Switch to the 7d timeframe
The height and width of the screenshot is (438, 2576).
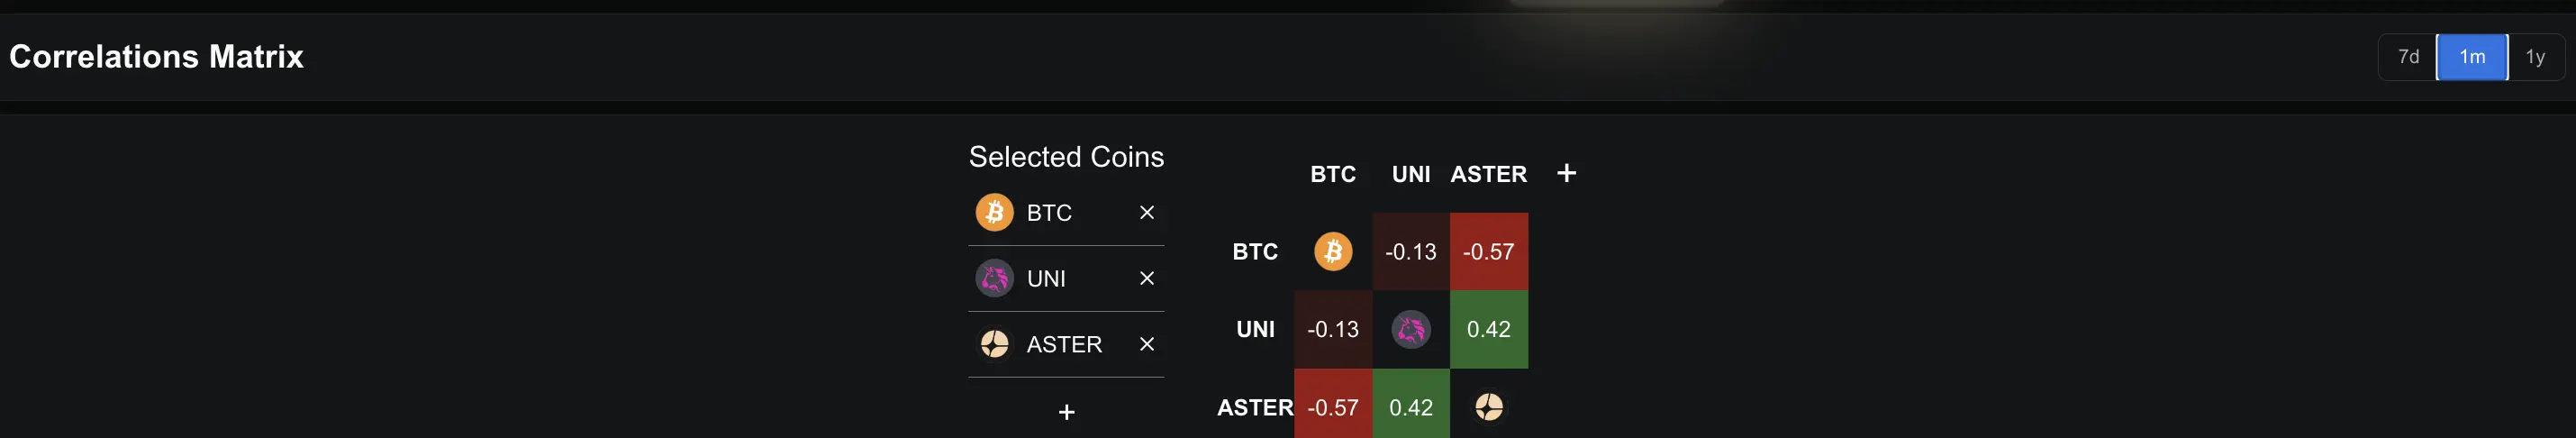(x=2408, y=57)
